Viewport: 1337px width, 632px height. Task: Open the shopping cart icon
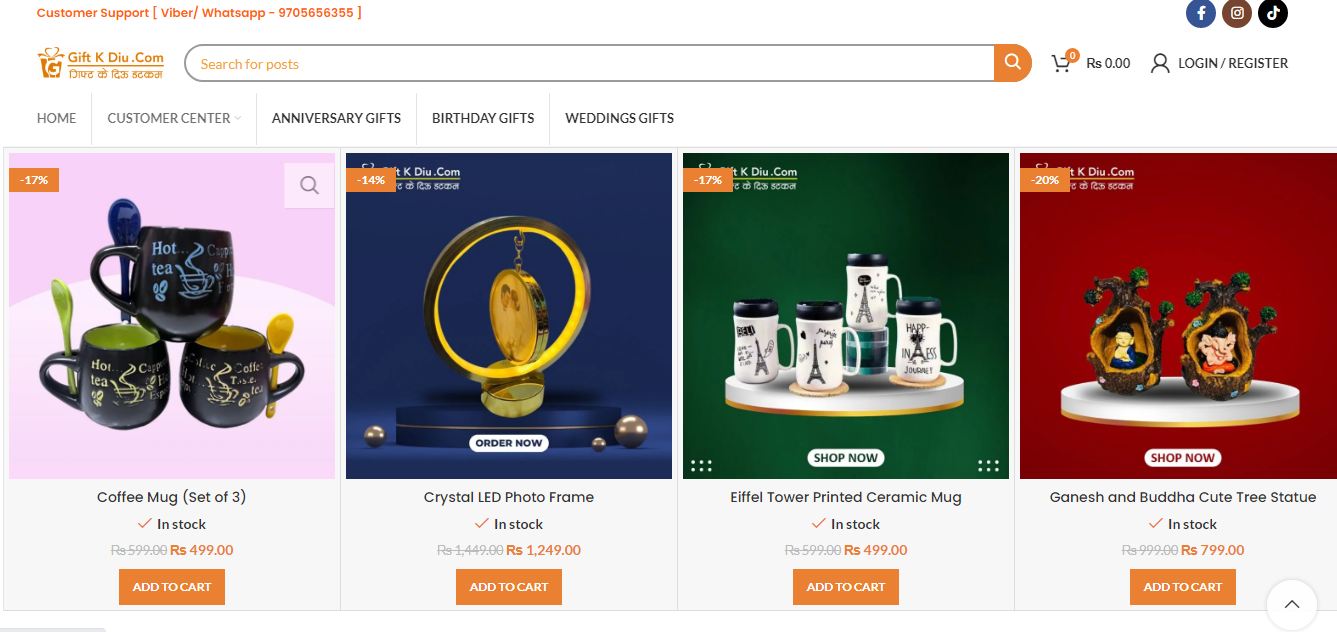coord(1062,63)
